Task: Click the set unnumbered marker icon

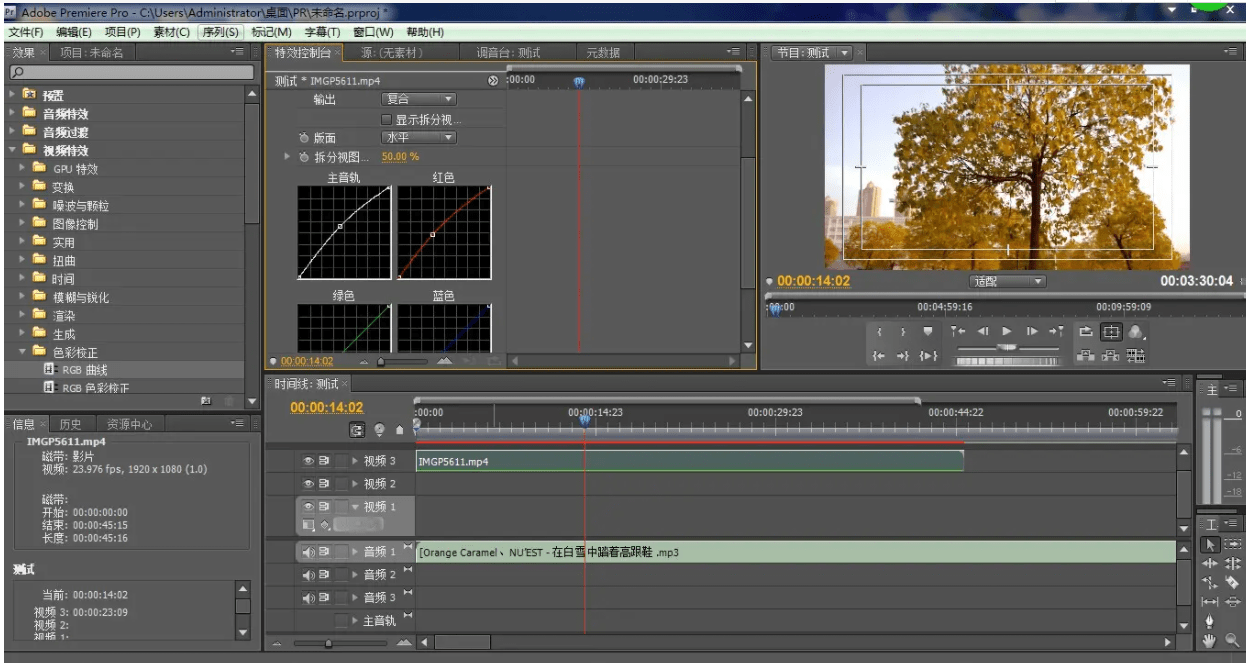Action: (928, 331)
